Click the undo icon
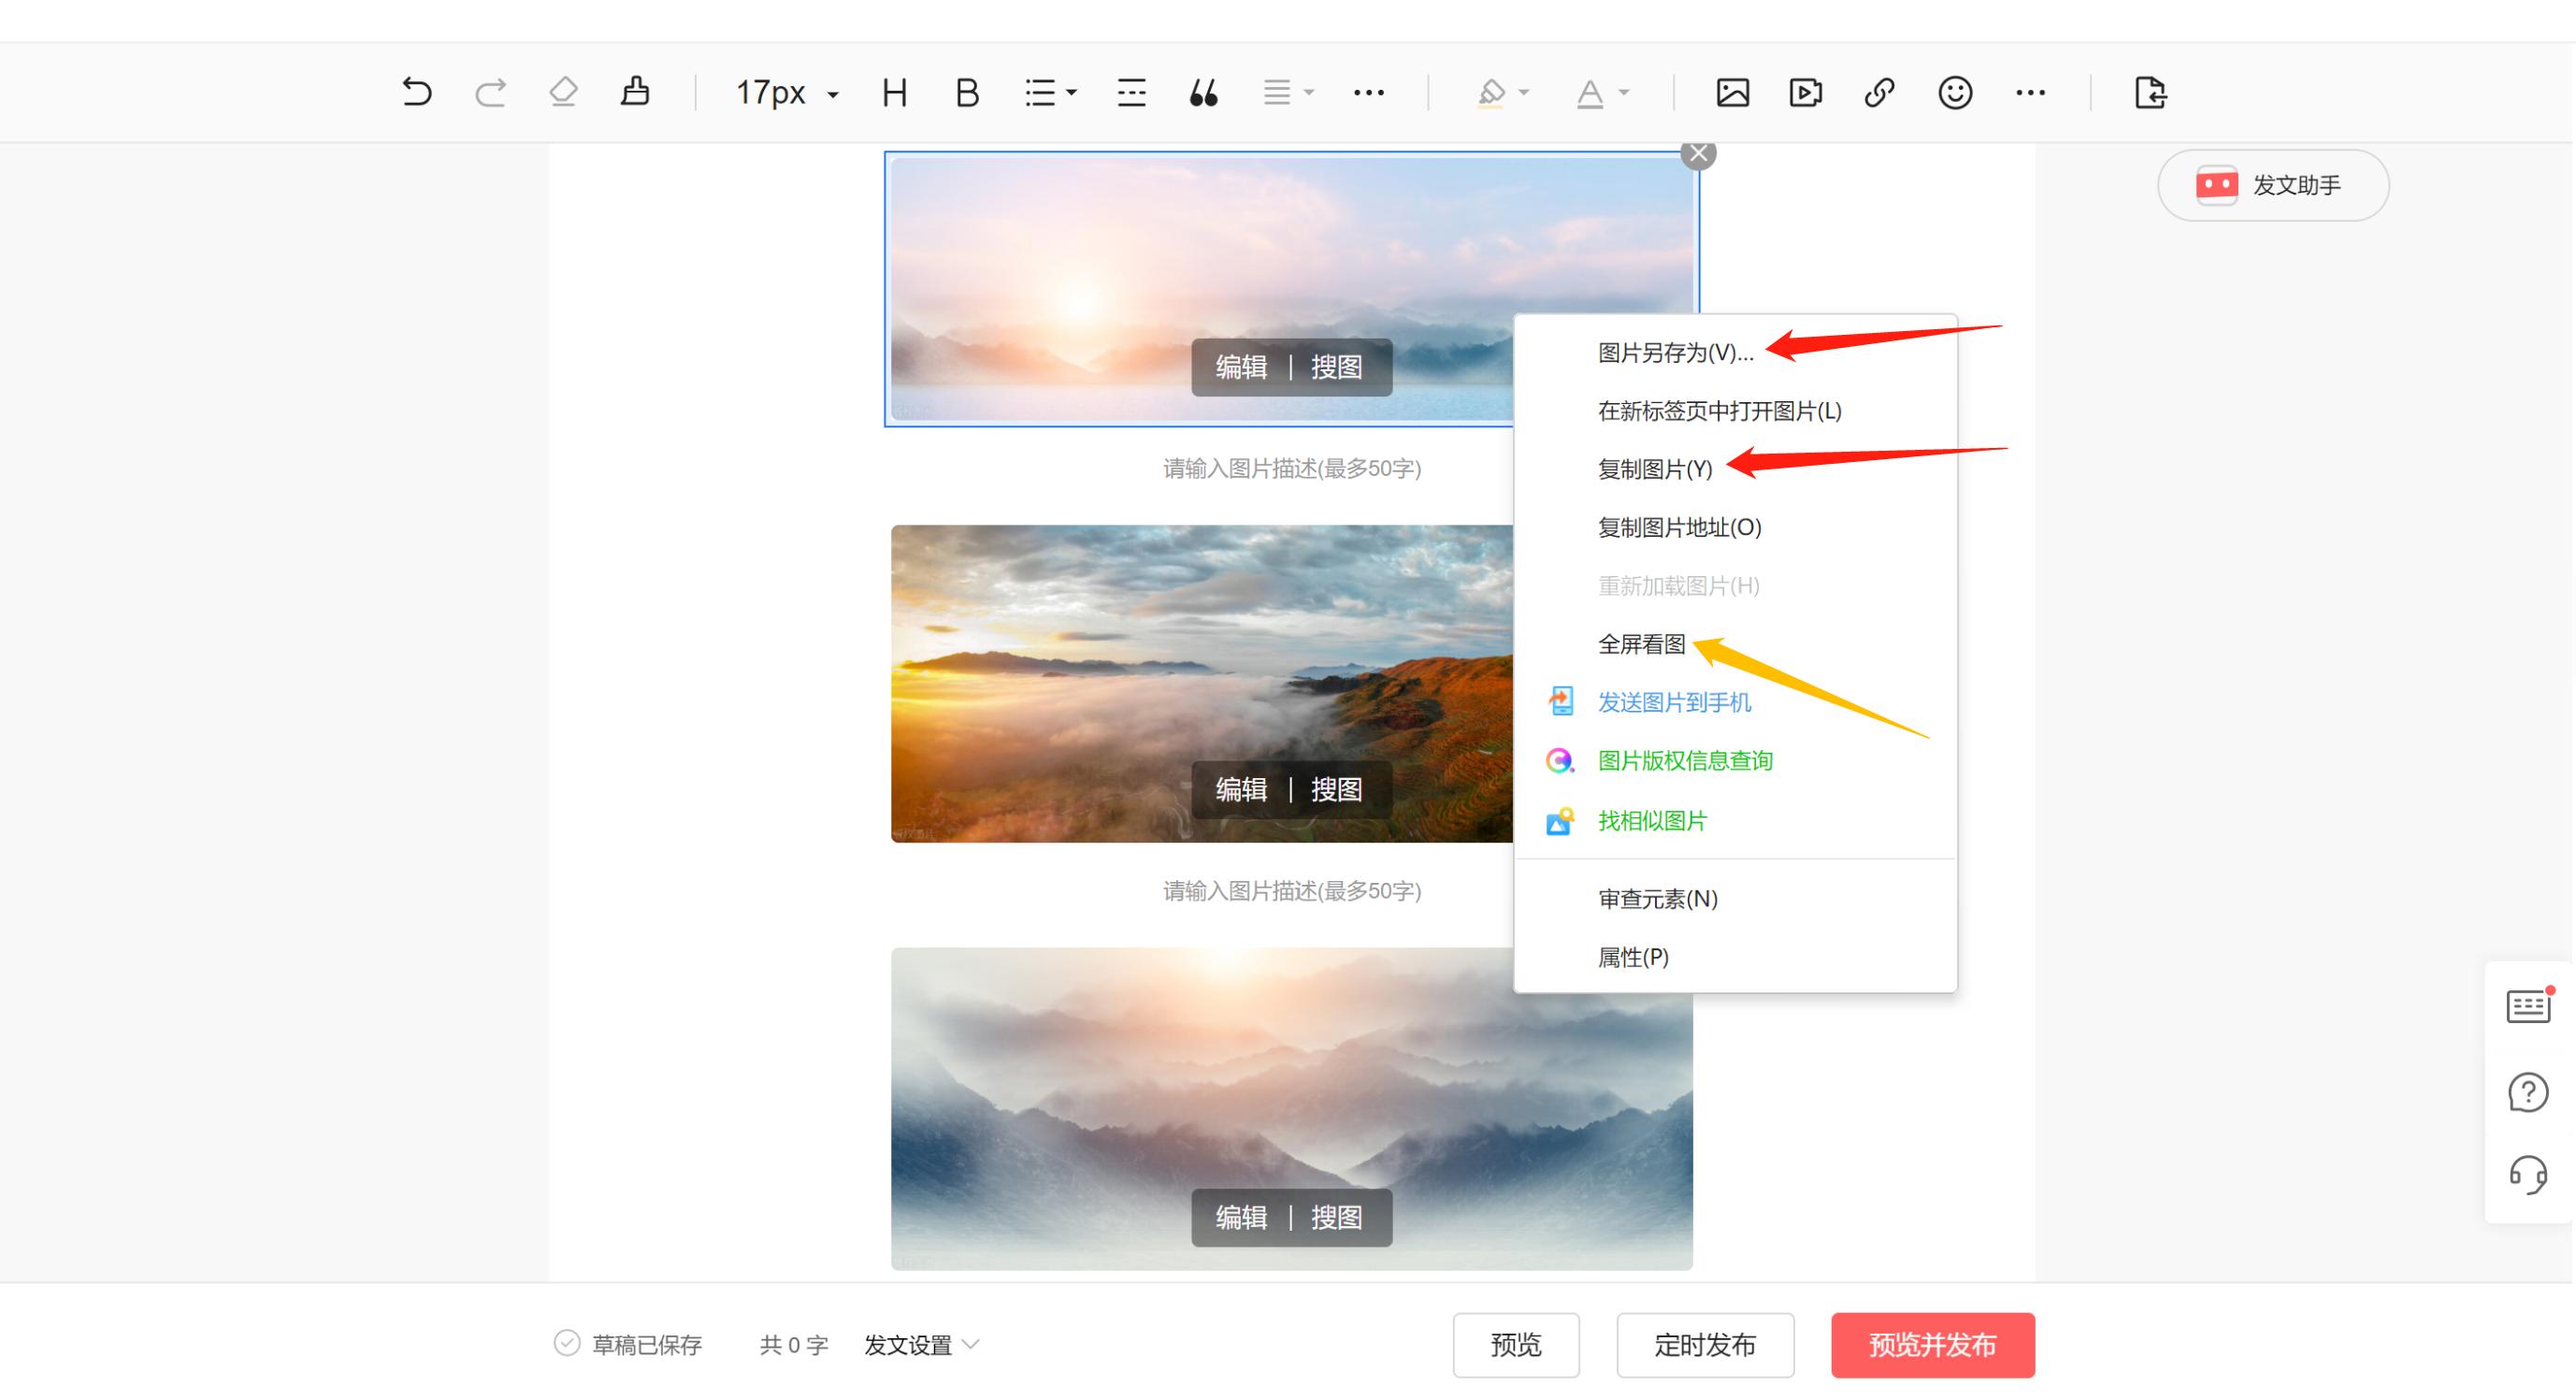2576x1400 pixels. pos(416,92)
